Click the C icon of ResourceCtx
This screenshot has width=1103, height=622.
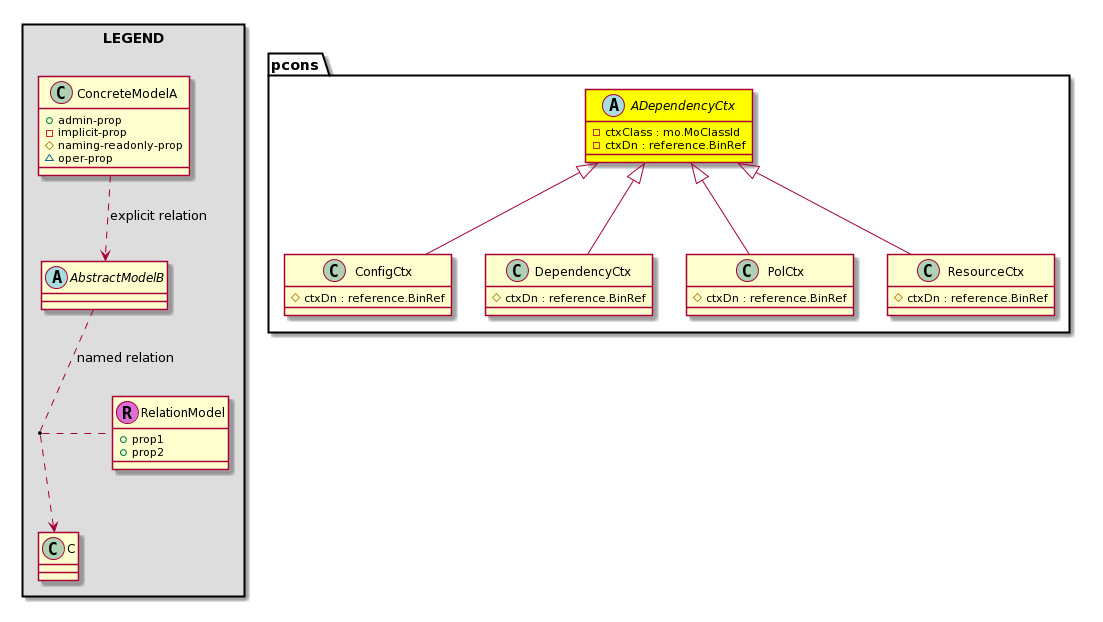click(928, 271)
